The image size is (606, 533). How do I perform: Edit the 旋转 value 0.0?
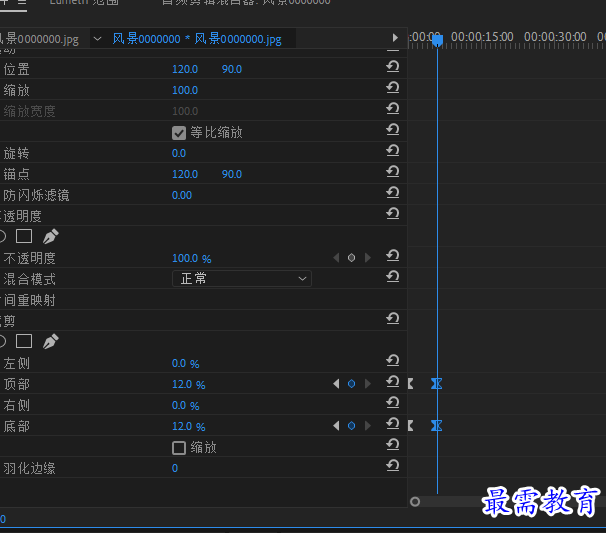[x=179, y=153]
